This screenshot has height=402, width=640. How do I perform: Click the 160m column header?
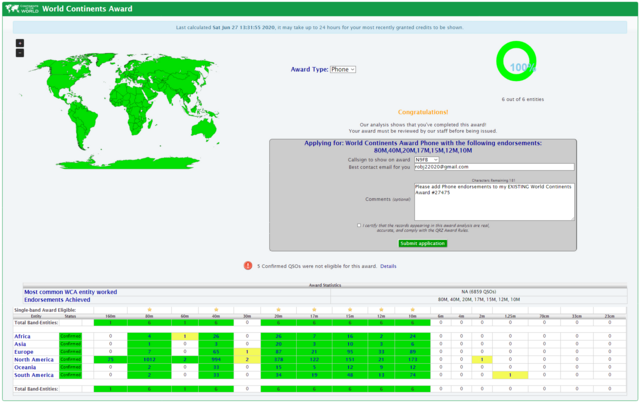click(x=110, y=316)
